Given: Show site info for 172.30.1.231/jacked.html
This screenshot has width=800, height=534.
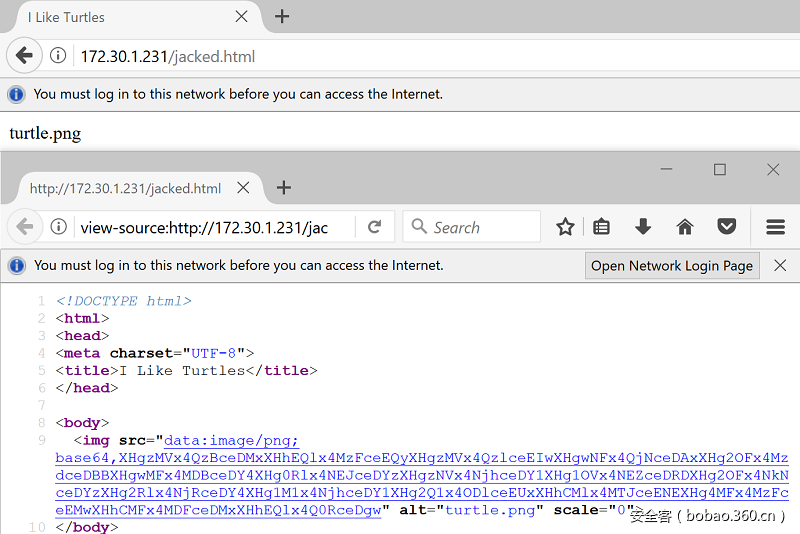Looking at the screenshot, I should coord(58,55).
